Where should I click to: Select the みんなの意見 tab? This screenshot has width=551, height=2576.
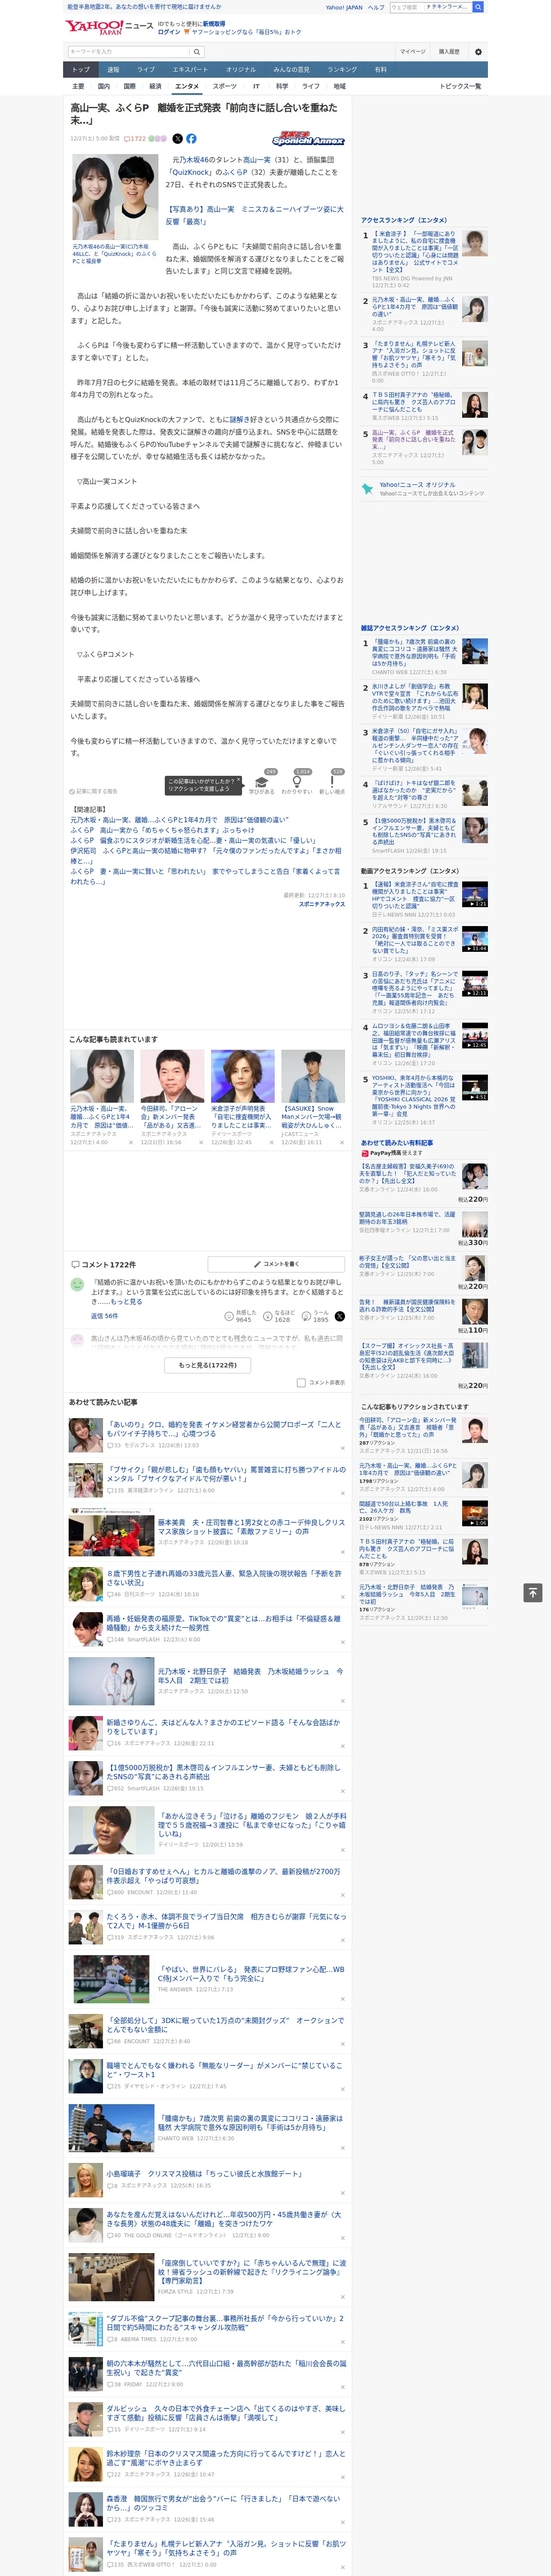291,70
